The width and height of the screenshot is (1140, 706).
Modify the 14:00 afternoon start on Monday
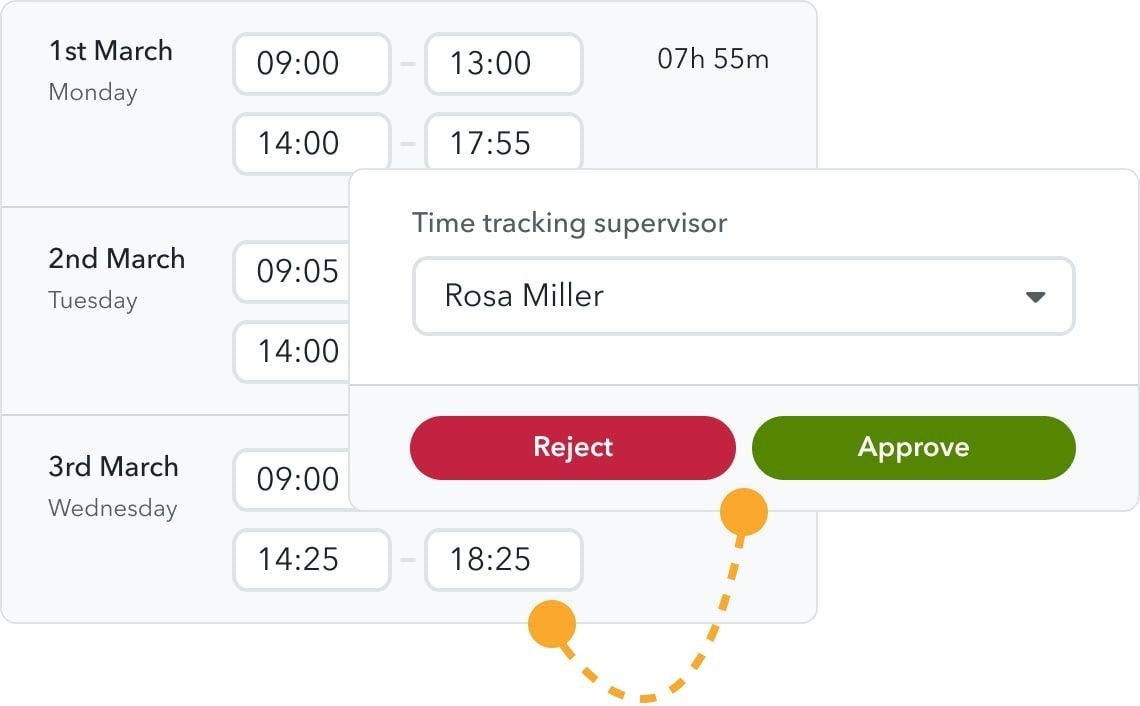[311, 142]
